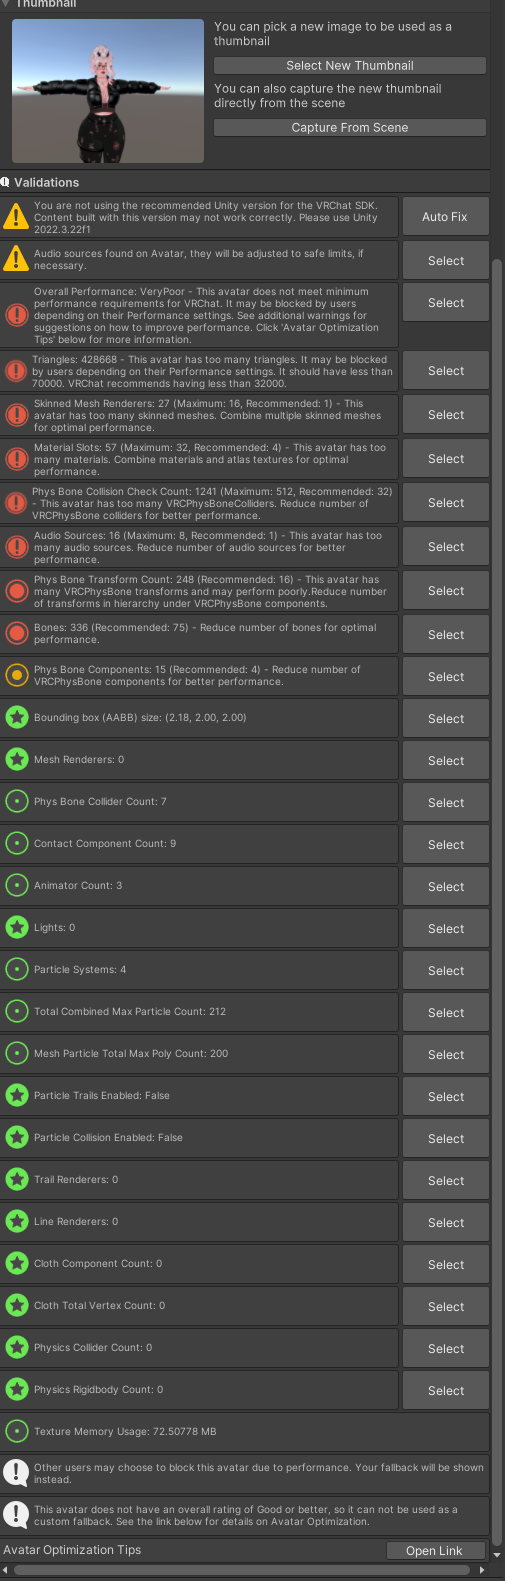
Task: Click the horizontal scrollbar right arrow
Action: coord(483,1570)
